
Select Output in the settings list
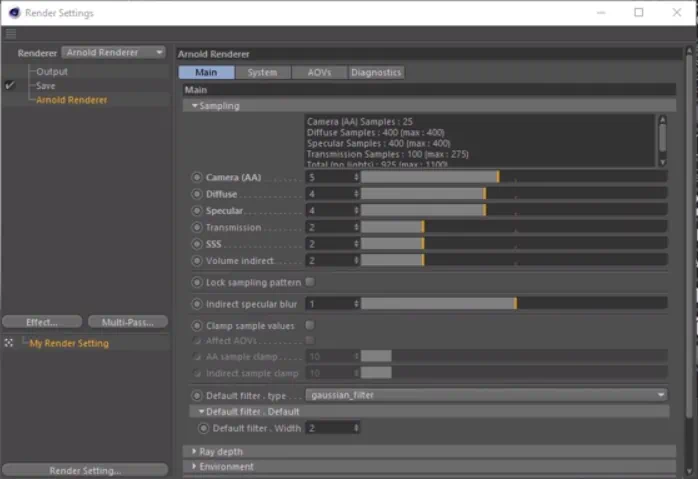[52, 71]
